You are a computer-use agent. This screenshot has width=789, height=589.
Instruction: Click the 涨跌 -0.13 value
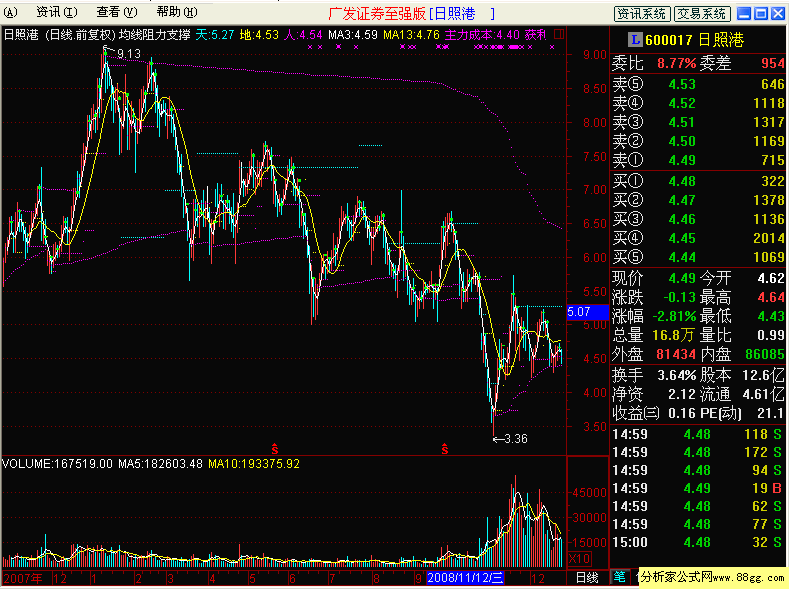[x=679, y=297]
